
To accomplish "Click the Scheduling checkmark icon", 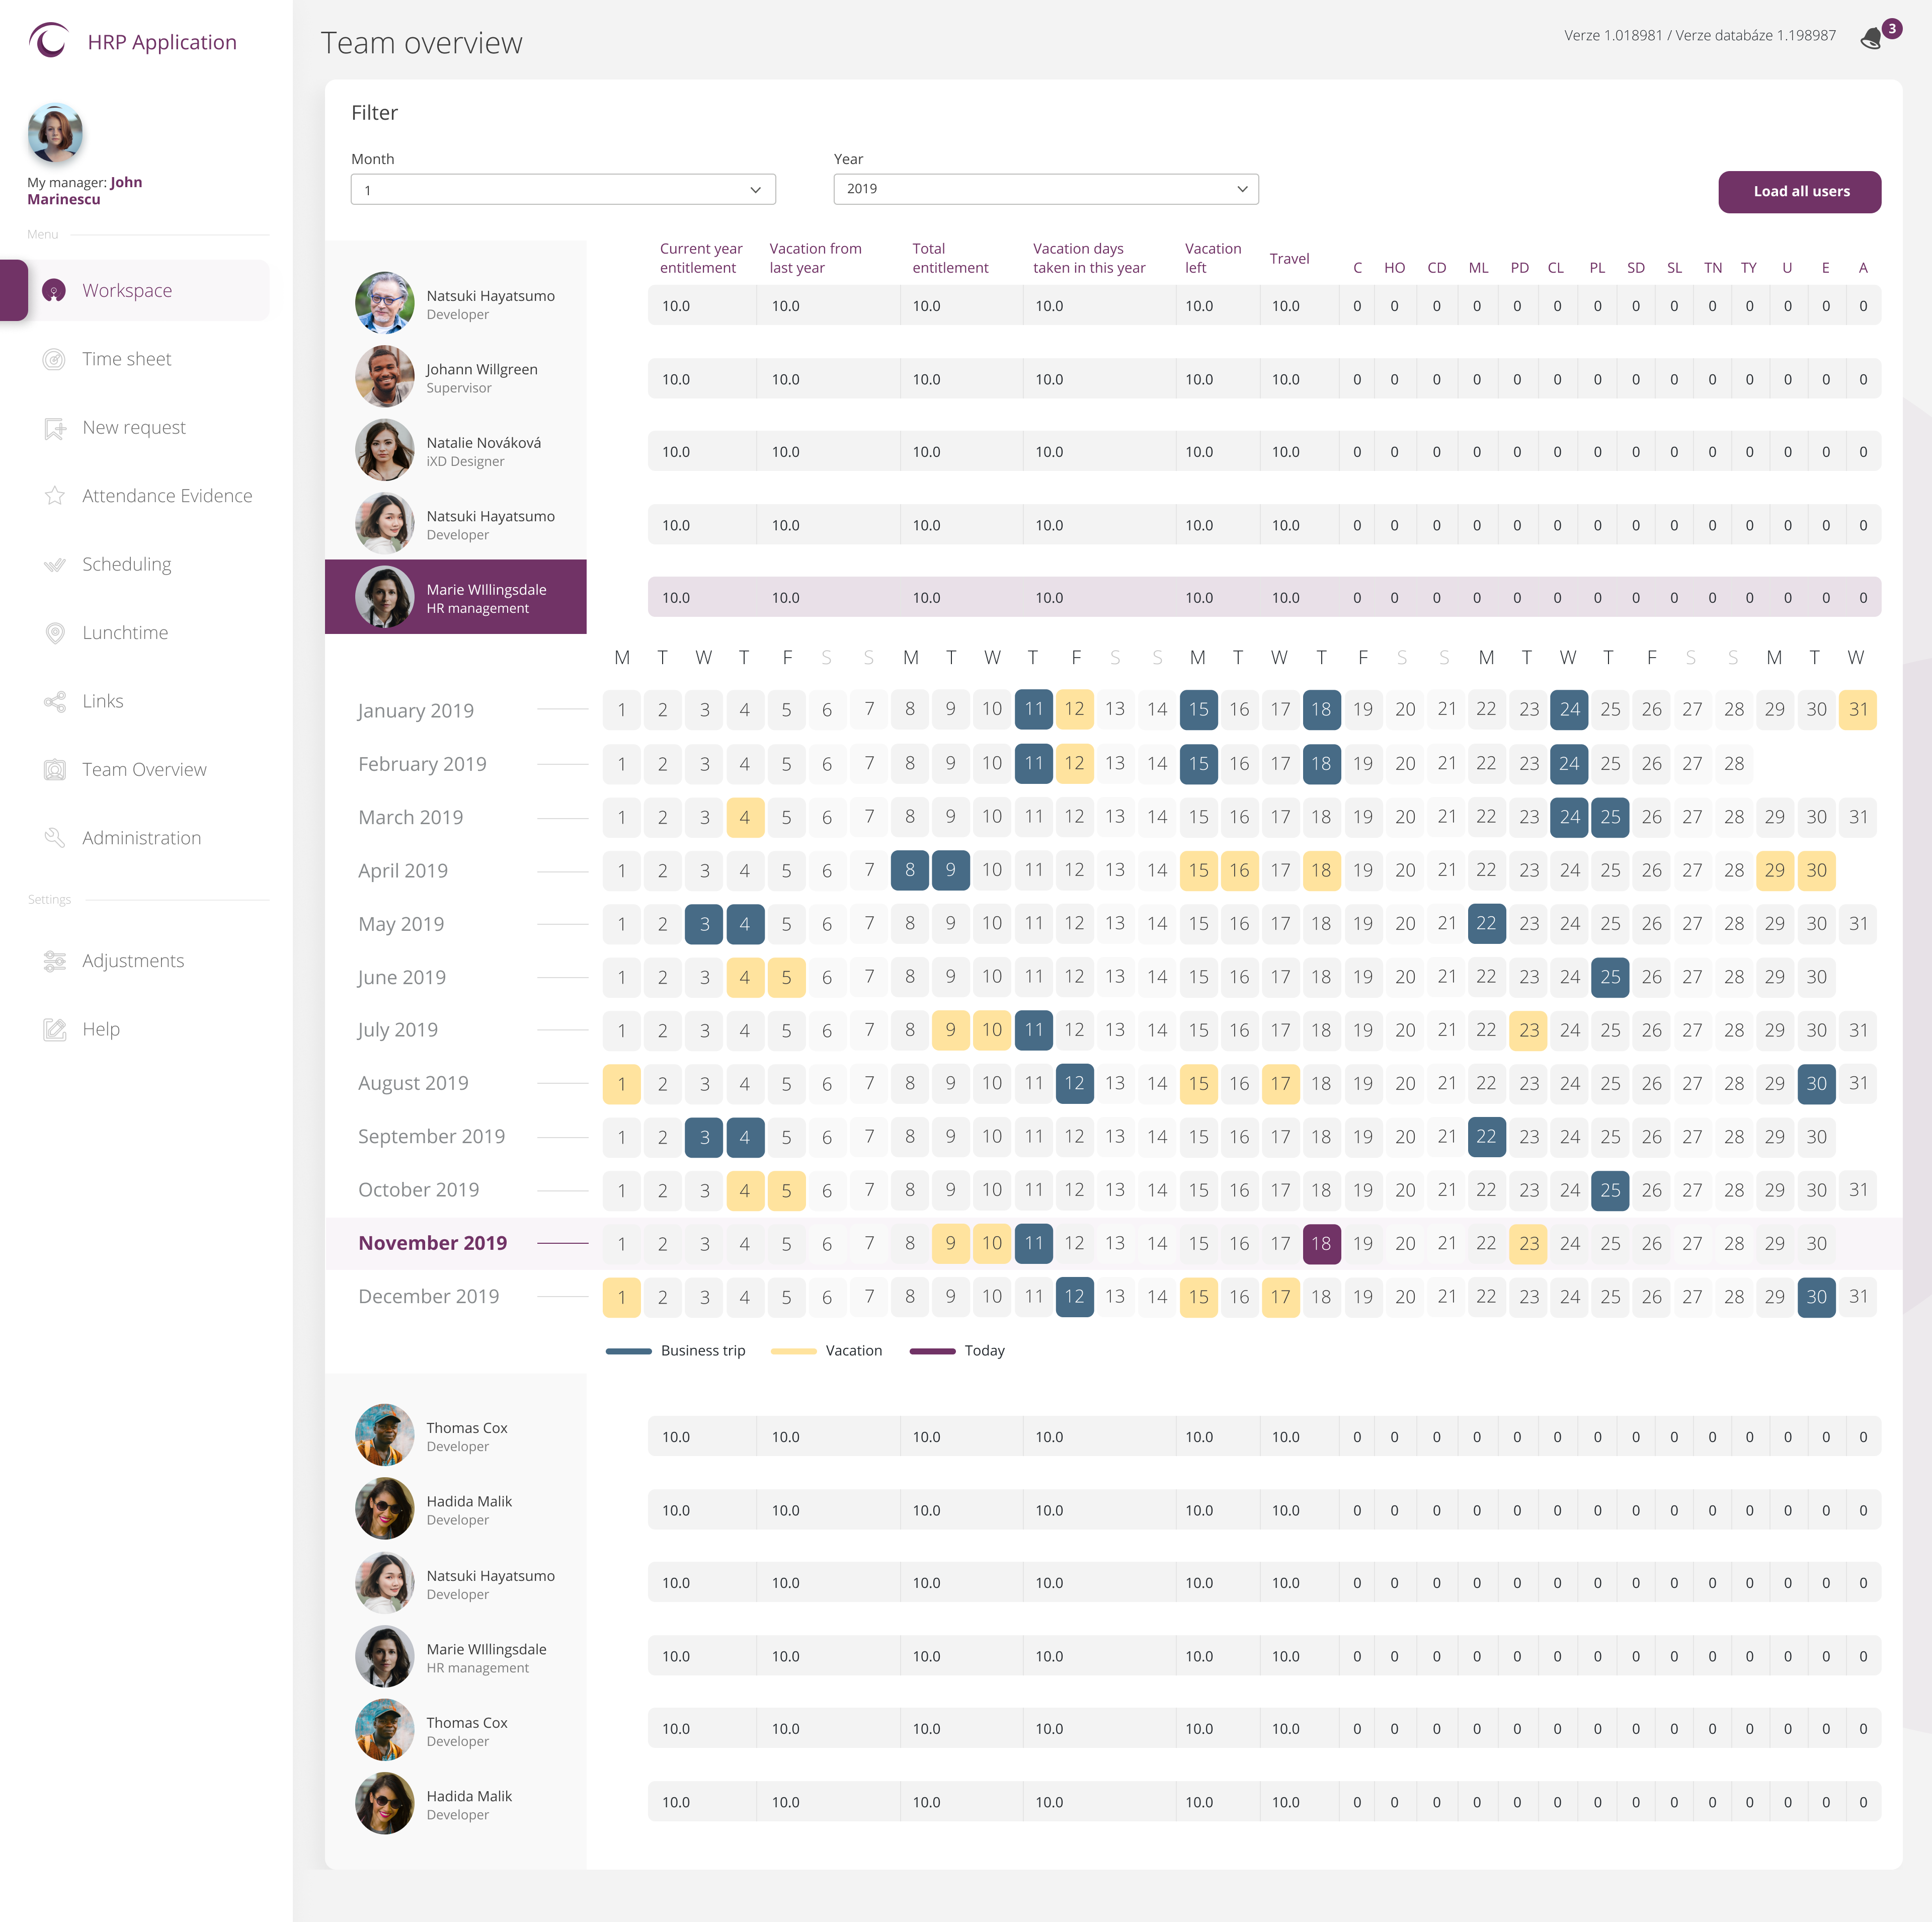I will click(54, 565).
